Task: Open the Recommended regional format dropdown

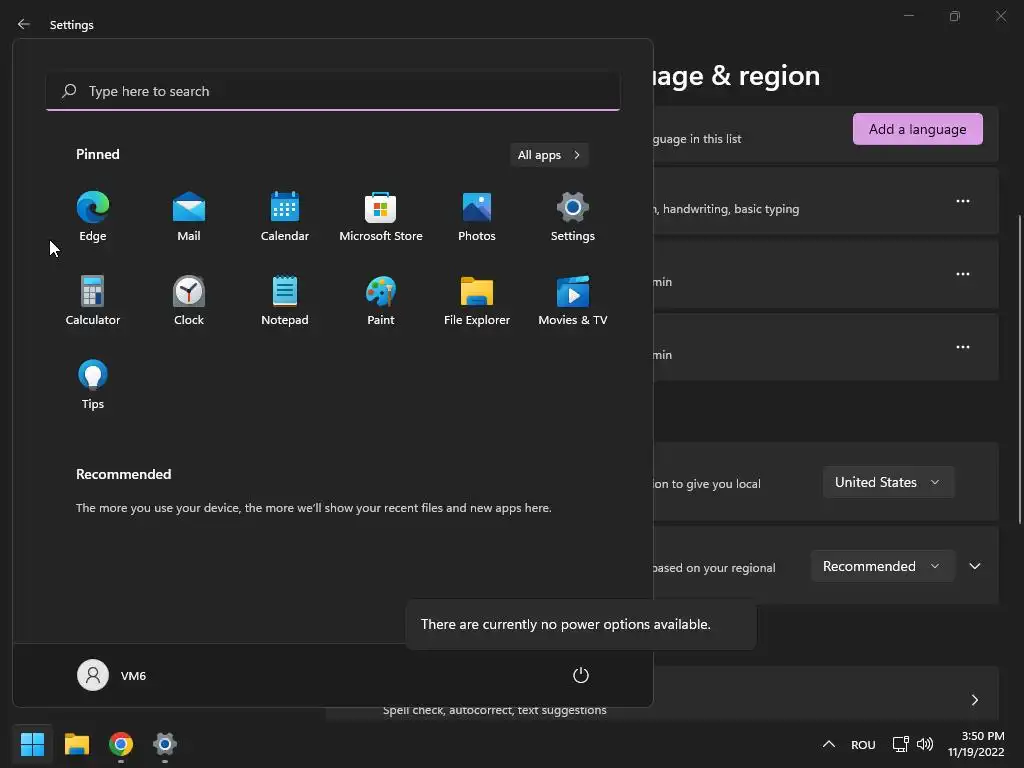Action: [883, 566]
